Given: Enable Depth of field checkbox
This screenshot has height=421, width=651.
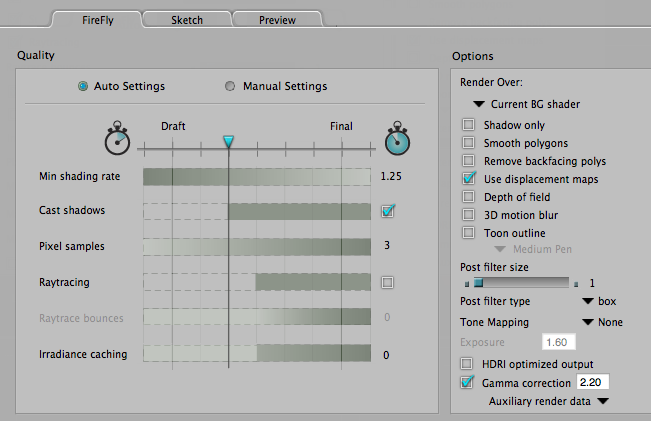Looking at the screenshot, I should coord(469,196).
